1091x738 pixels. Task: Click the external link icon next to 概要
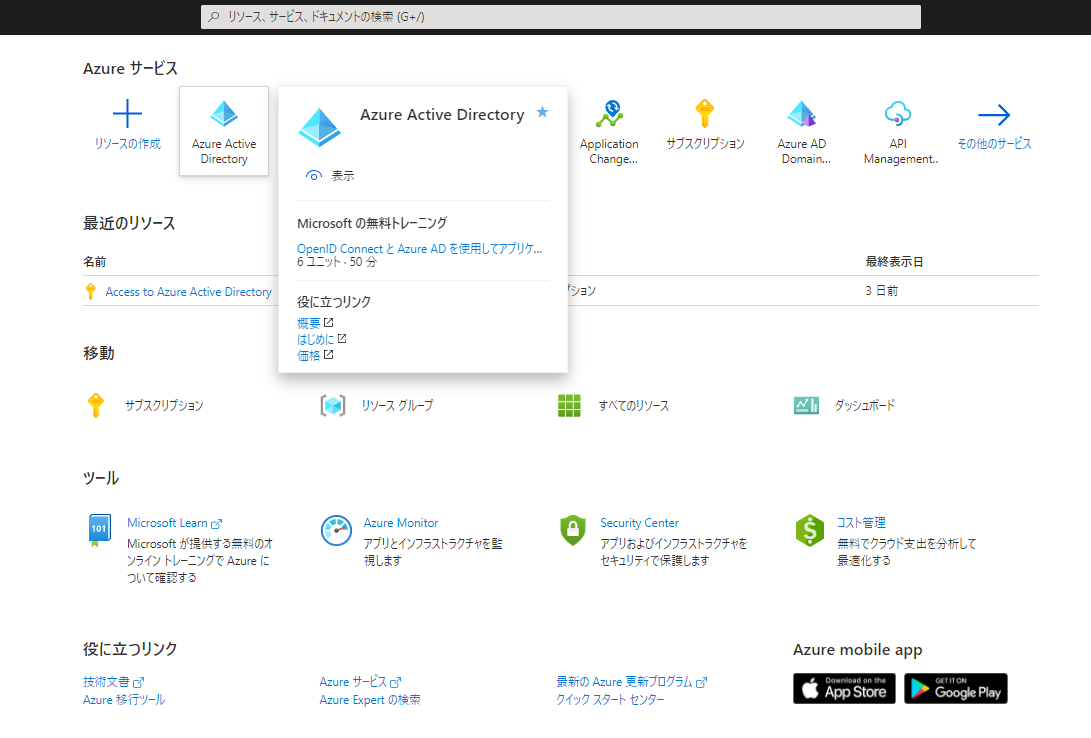point(328,323)
